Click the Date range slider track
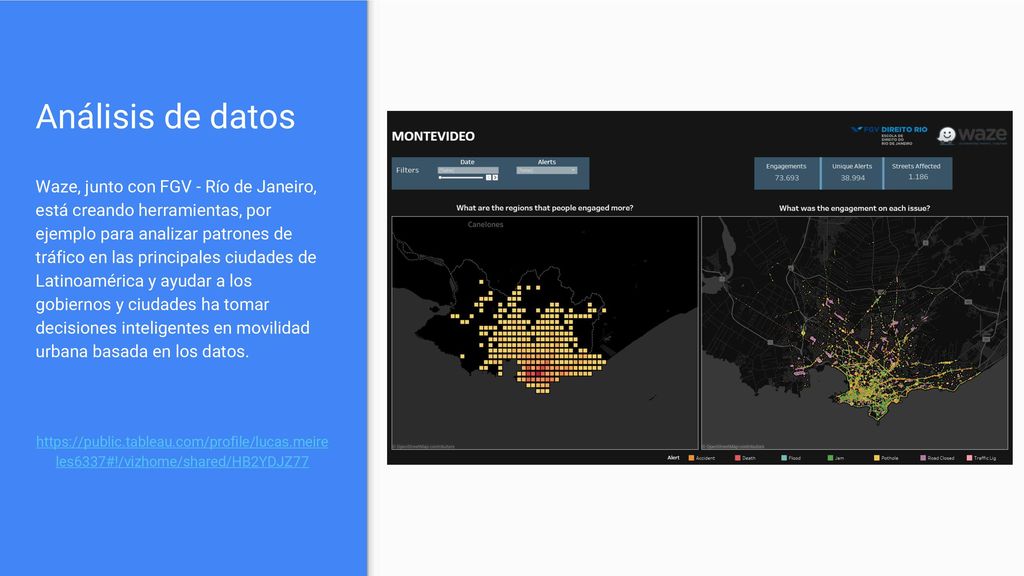Image resolution: width=1024 pixels, height=576 pixels. tap(461, 178)
